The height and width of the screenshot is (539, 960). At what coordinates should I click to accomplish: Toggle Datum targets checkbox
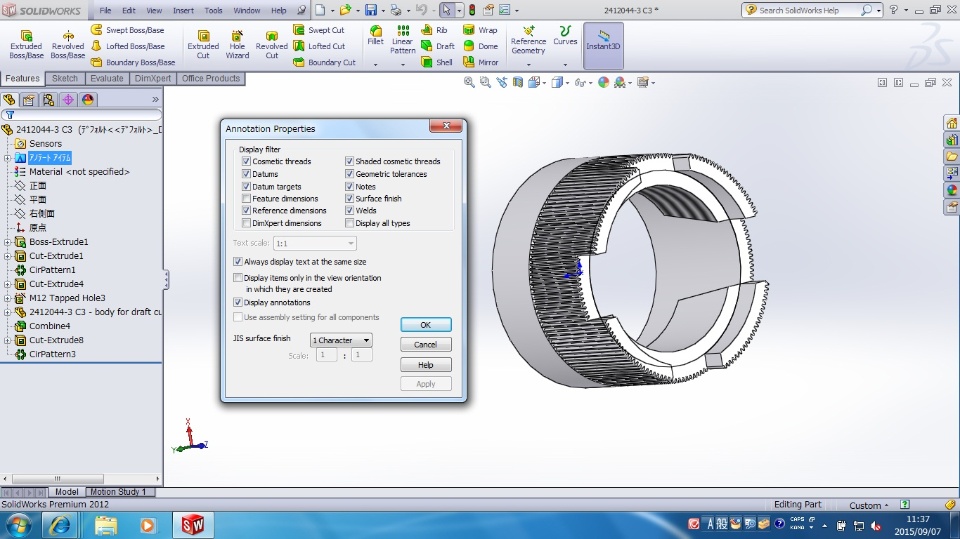tap(246, 186)
